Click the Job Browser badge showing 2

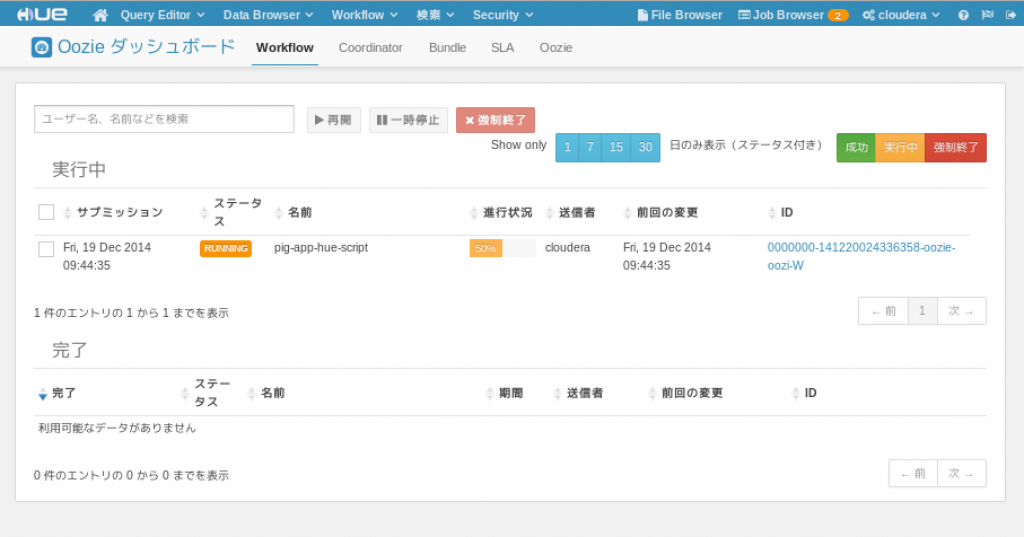pyautogui.click(x=838, y=15)
